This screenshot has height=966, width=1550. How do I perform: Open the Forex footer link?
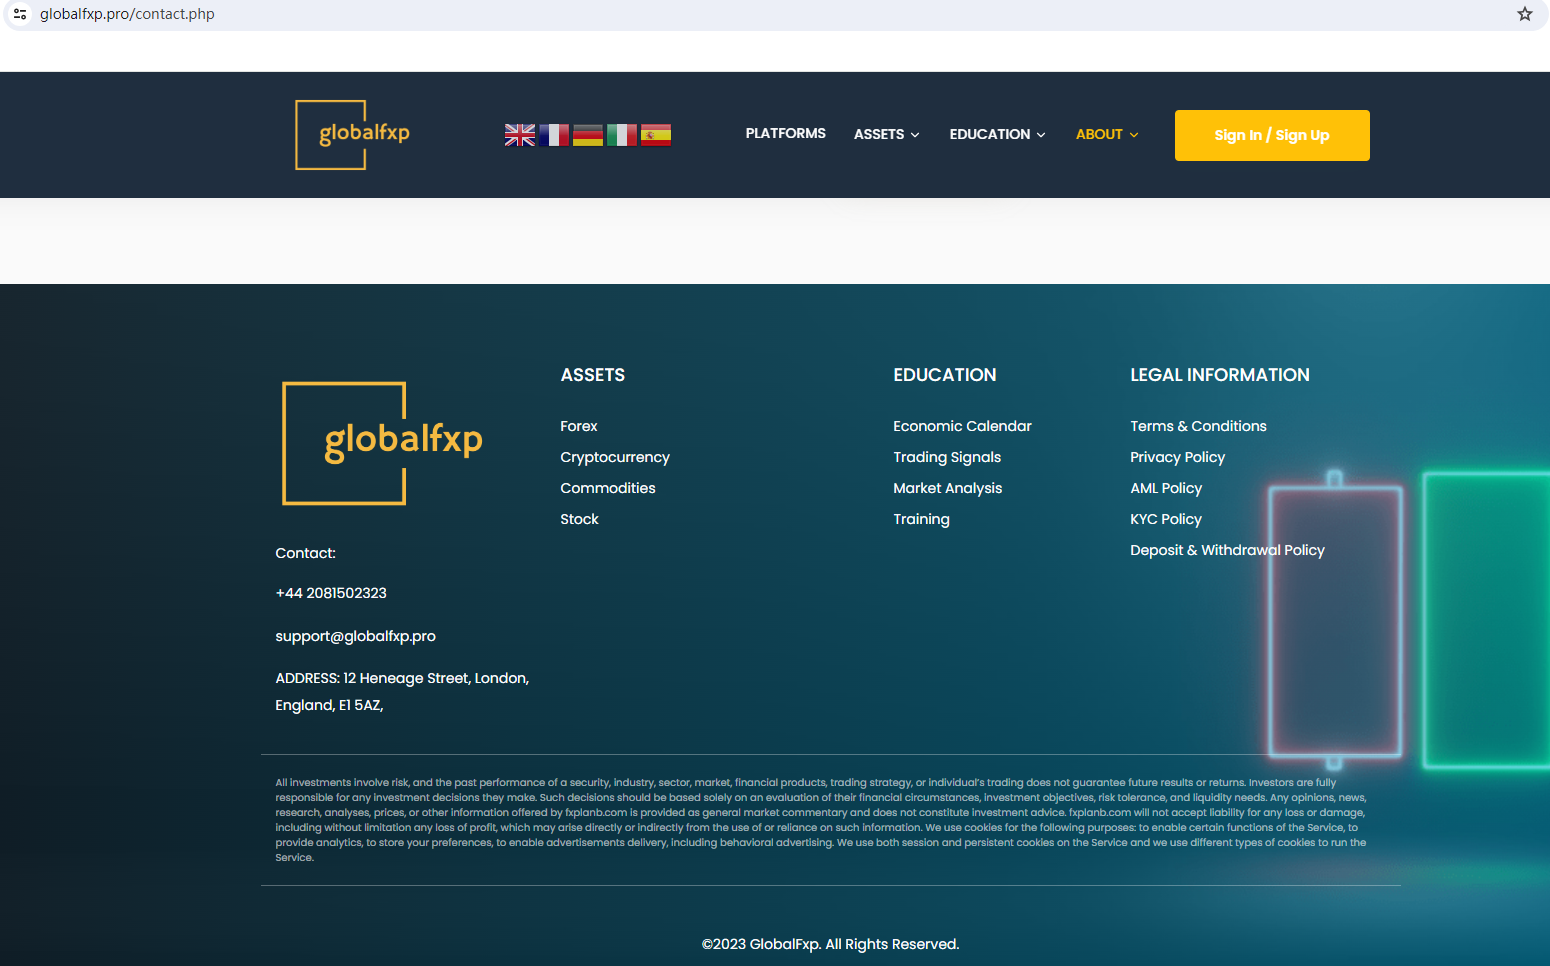579,426
